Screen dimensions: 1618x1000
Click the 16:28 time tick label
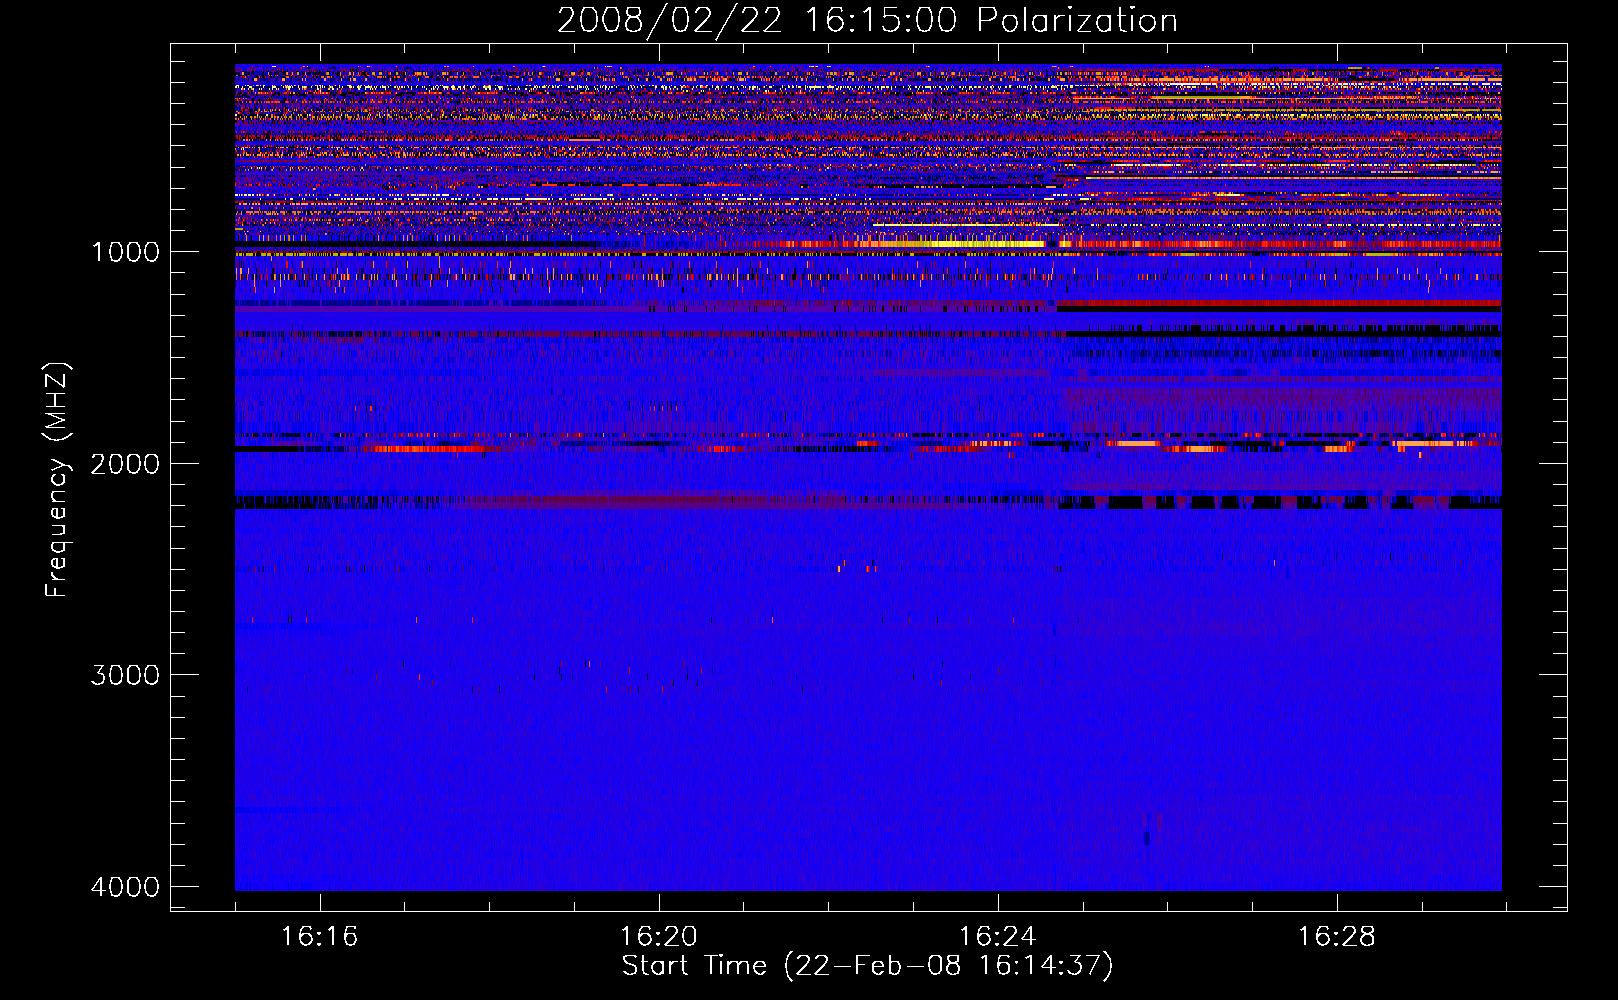[1336, 936]
